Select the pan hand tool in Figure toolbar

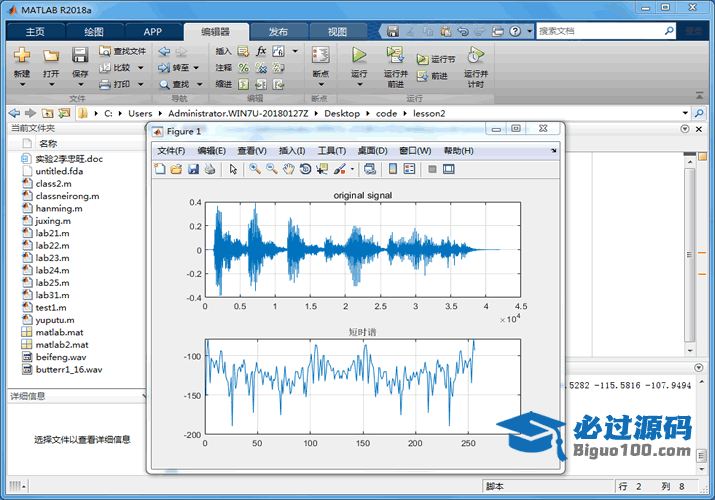click(x=289, y=169)
